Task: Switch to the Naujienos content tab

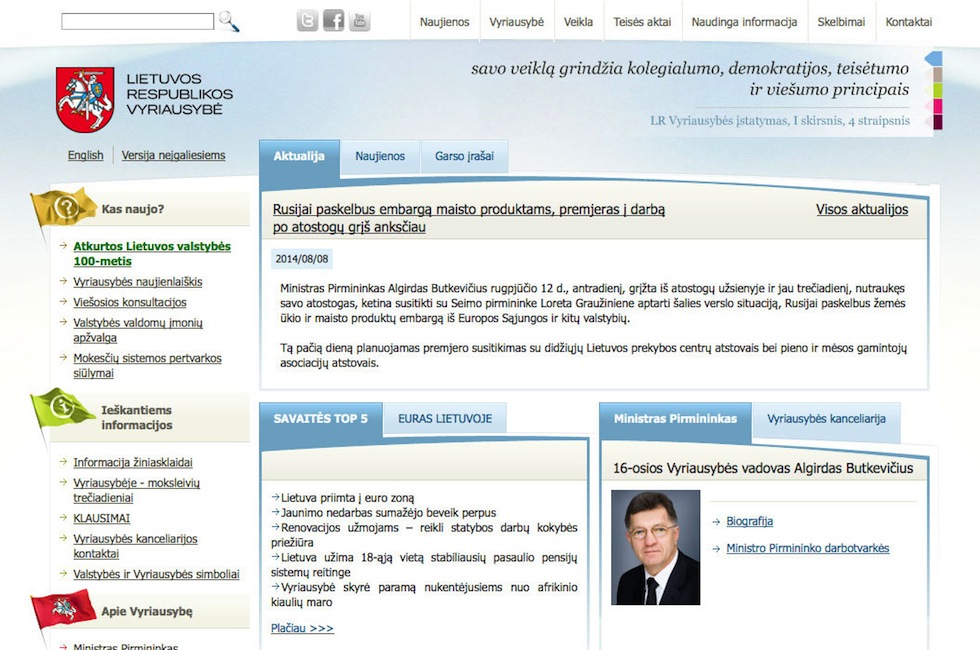Action: (x=380, y=156)
